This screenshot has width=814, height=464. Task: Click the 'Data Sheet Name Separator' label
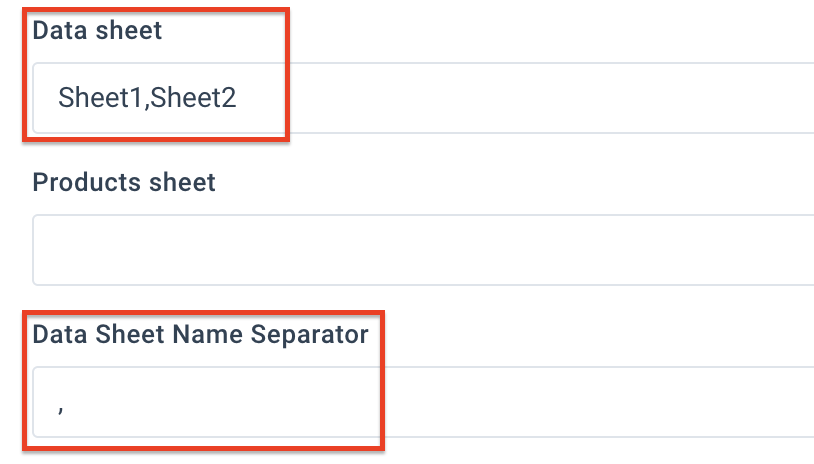200,334
